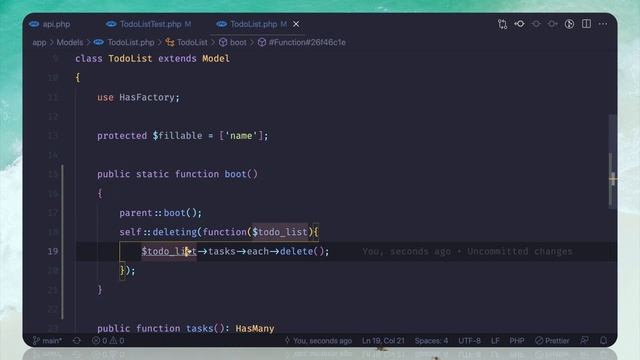Screen dimensions: 640x360
Task: Close the TodoList.php tab
Action: point(296,24)
